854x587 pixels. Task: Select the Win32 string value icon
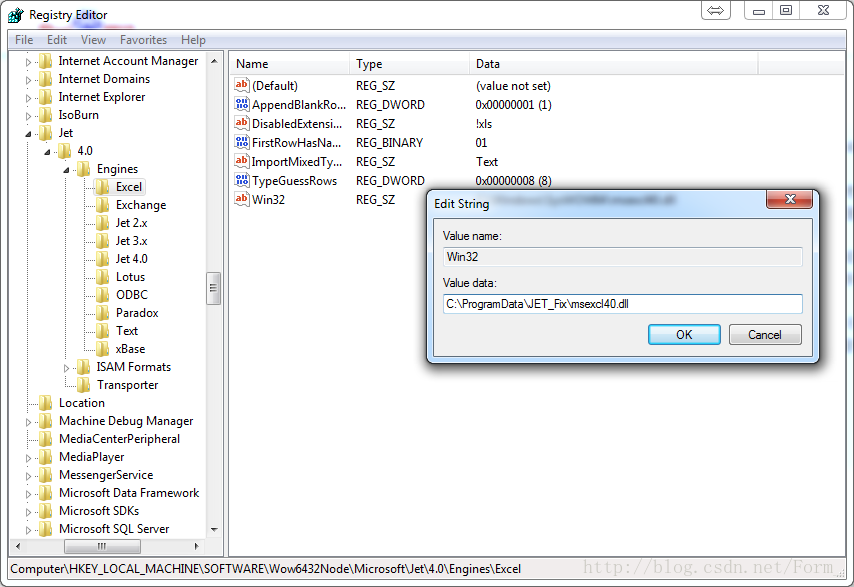(241, 199)
